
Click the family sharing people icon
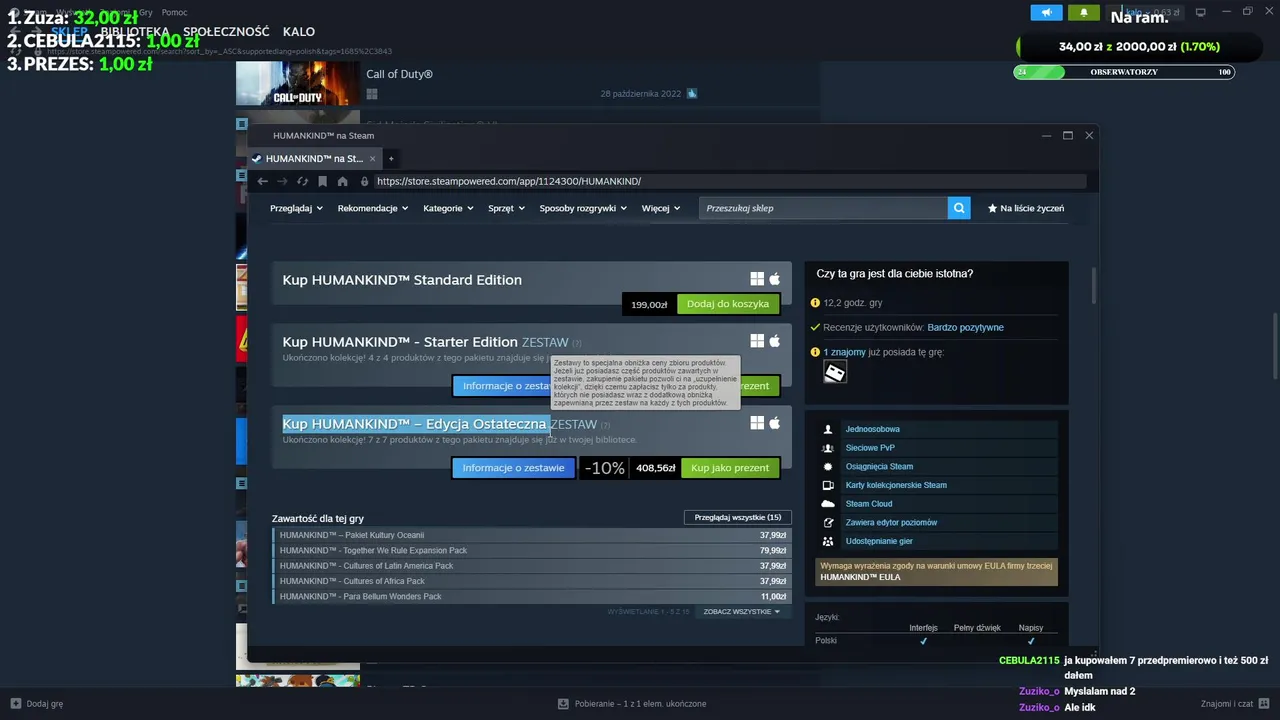pyautogui.click(x=828, y=541)
